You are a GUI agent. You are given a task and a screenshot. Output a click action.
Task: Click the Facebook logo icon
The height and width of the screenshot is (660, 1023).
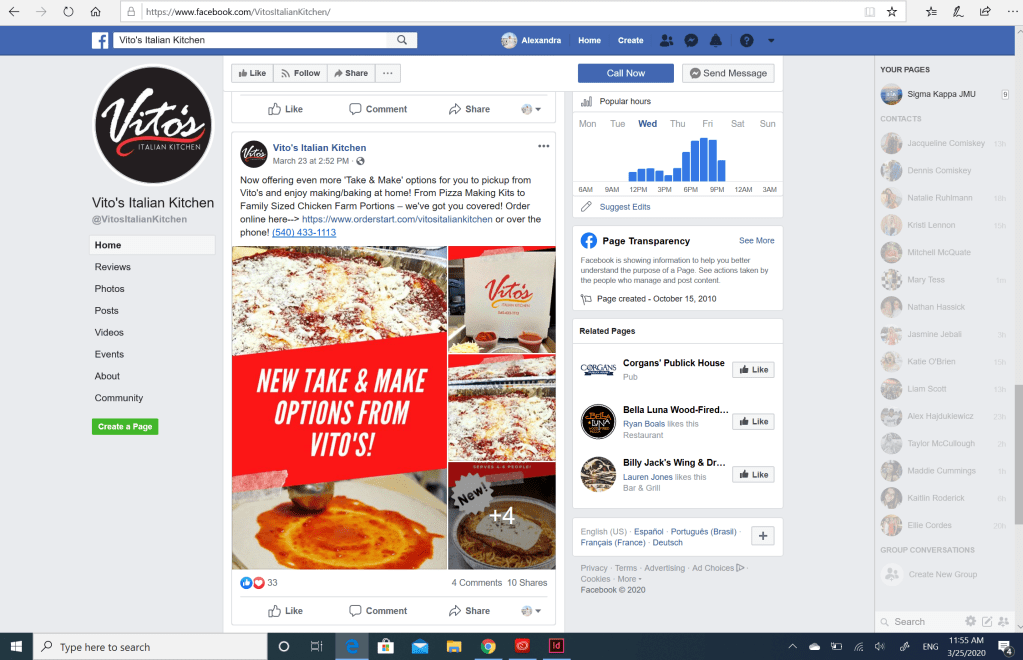coord(100,40)
